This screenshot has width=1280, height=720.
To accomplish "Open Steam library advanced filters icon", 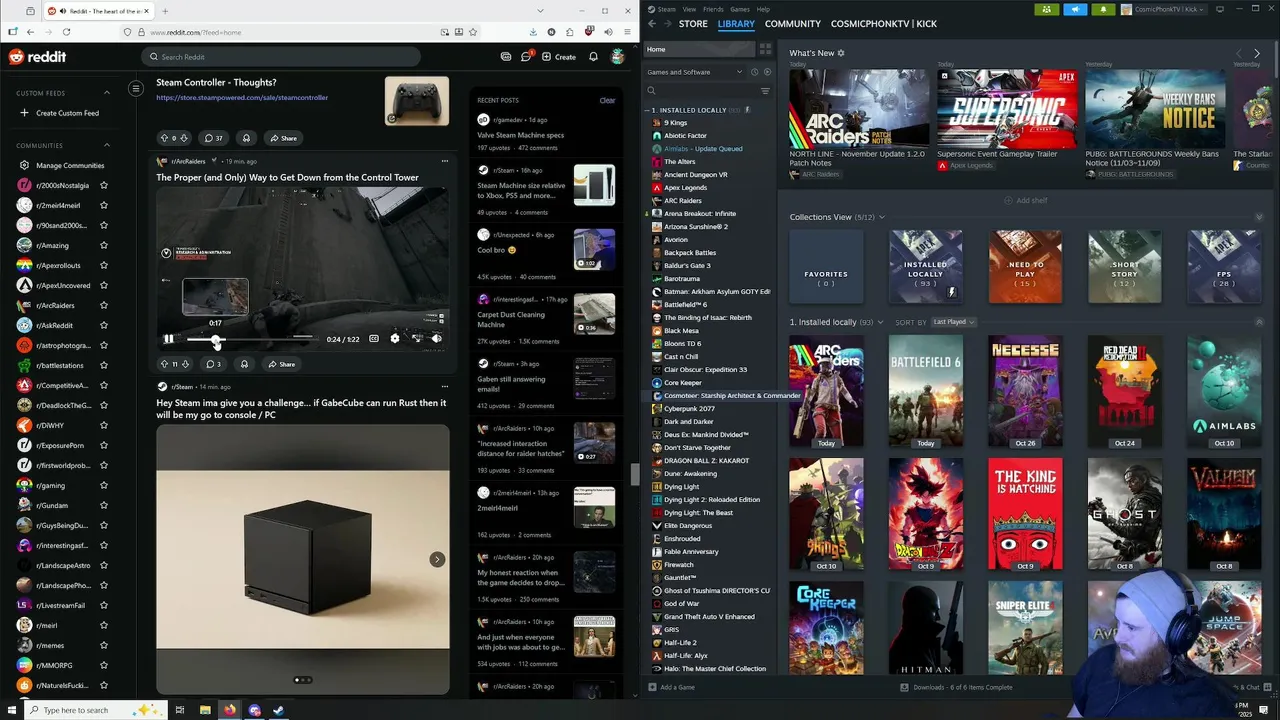I will coord(765,91).
